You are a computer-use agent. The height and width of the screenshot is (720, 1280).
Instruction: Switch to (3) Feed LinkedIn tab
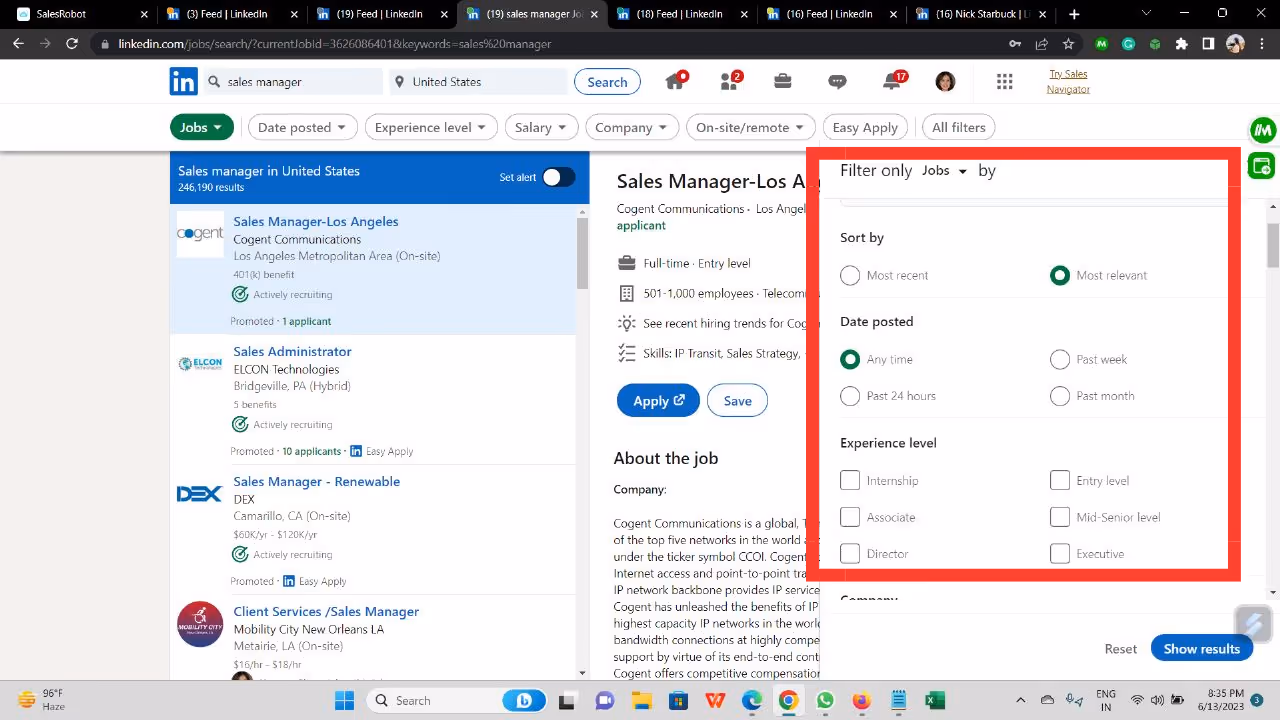coord(231,14)
